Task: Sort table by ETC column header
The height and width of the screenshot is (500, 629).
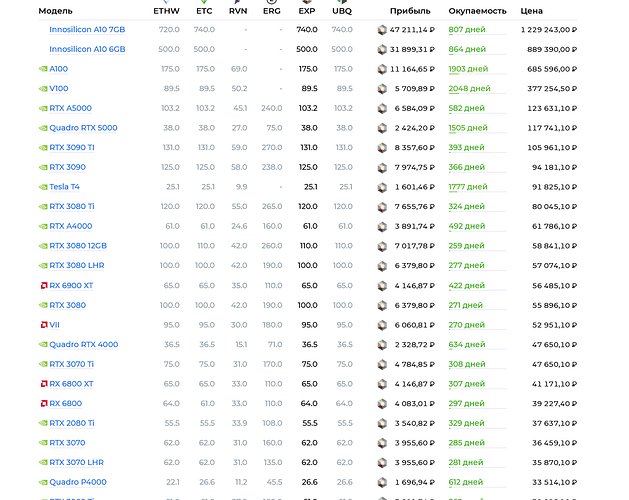Action: tap(204, 11)
